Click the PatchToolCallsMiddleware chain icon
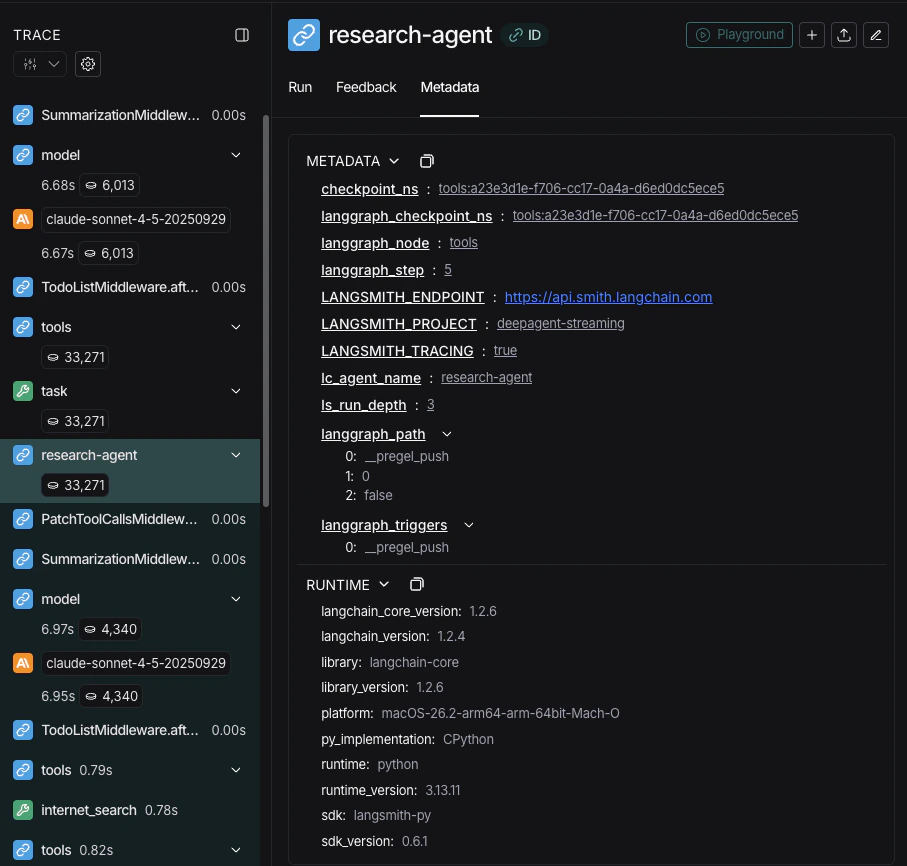Viewport: 907px width, 866px height. click(x=23, y=519)
